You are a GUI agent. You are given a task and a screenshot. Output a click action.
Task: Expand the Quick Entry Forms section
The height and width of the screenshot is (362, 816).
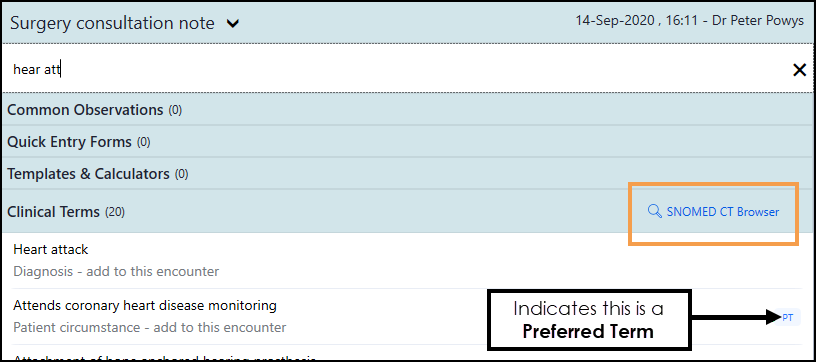point(408,141)
